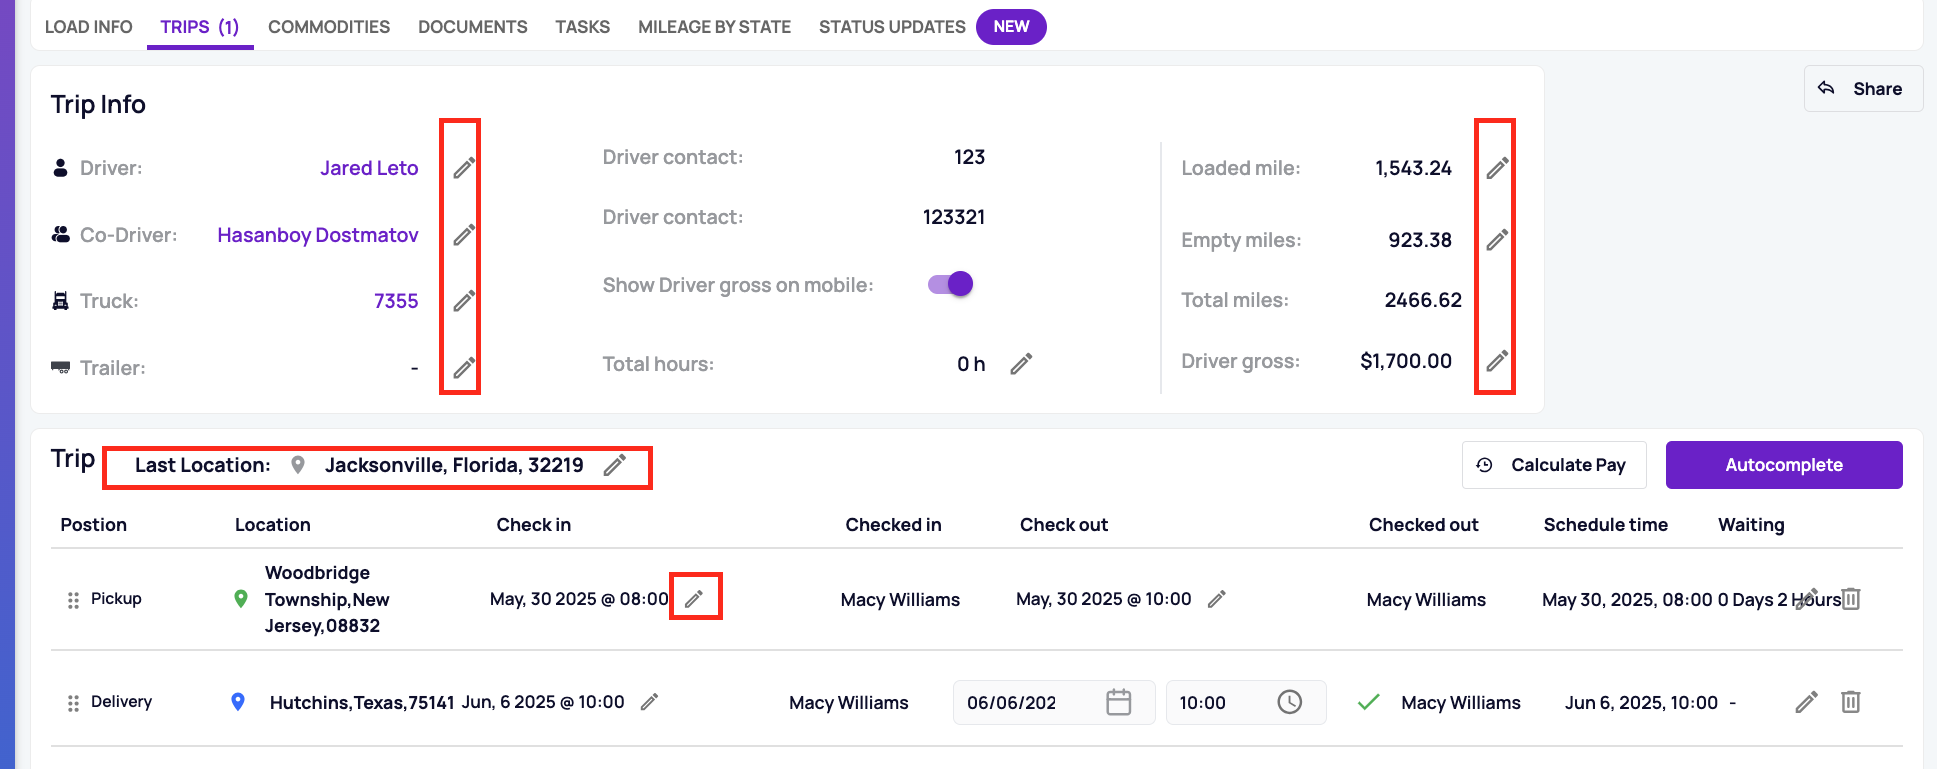
Task: Click Calculate Pay button
Action: [x=1553, y=465]
